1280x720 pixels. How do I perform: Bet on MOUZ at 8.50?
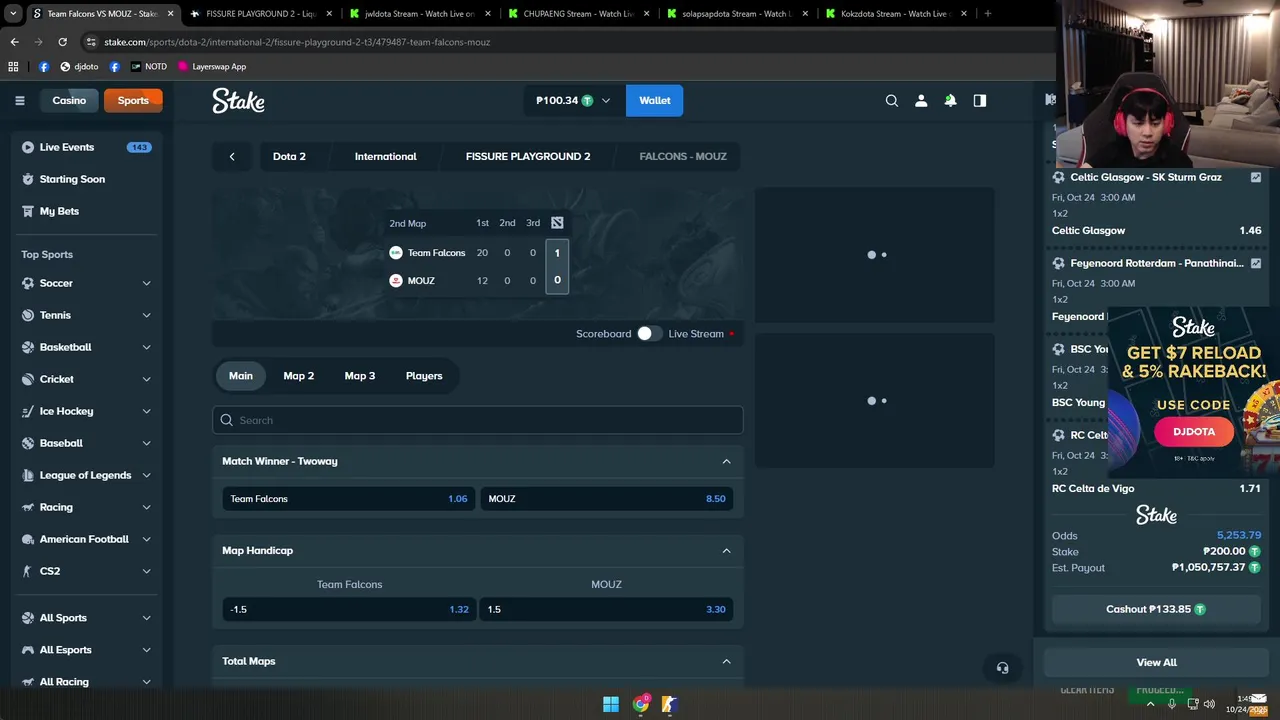point(607,499)
